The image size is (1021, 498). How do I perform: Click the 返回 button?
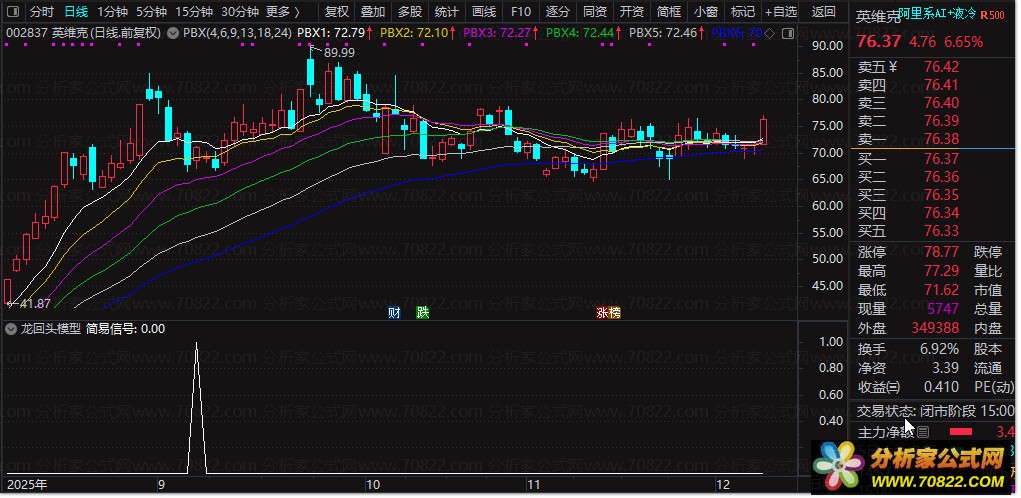click(x=823, y=12)
